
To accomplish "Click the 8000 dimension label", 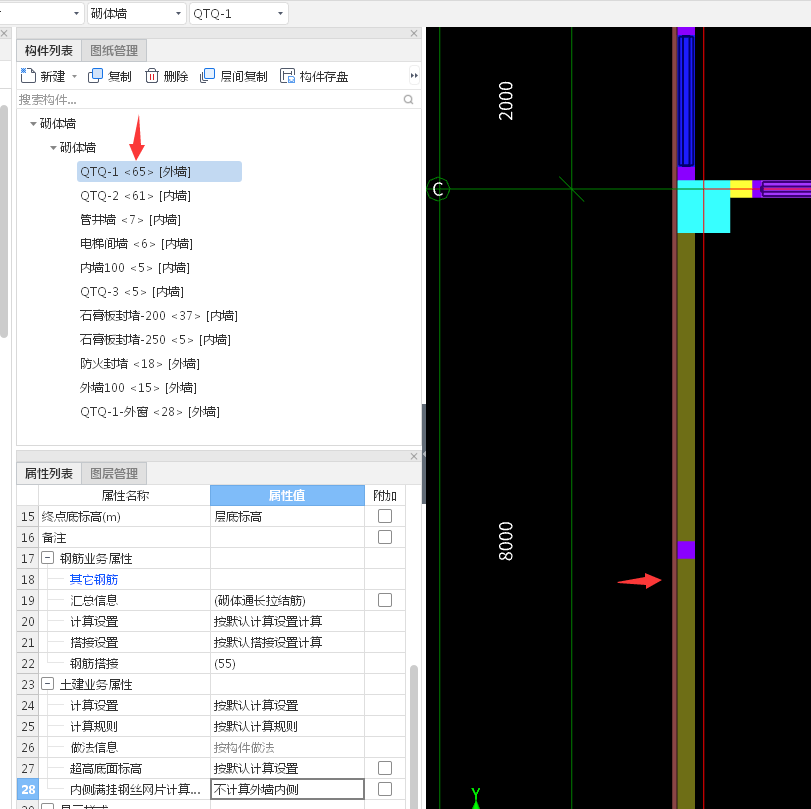I will [506, 541].
